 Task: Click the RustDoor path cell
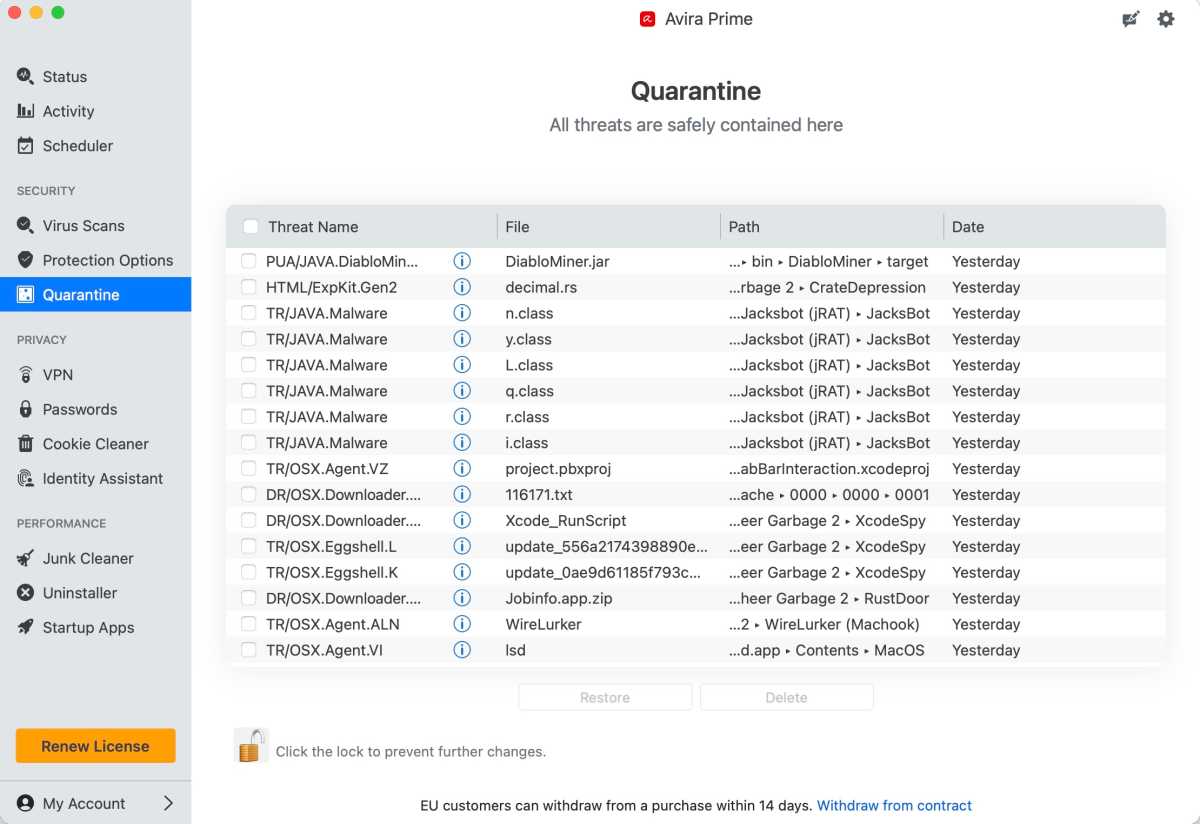[829, 598]
